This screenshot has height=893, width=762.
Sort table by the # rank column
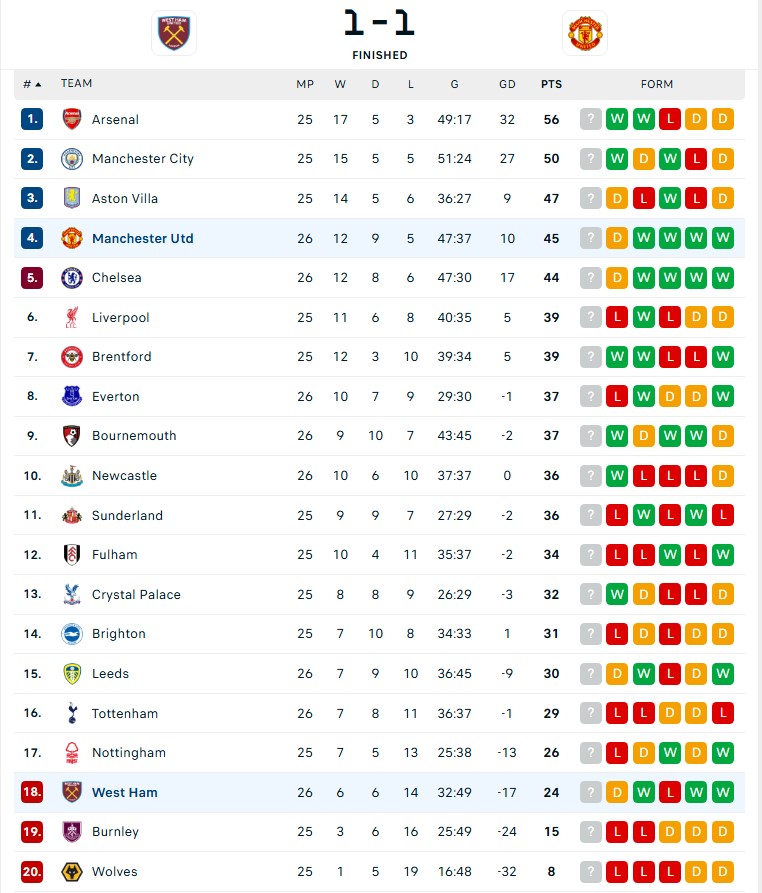click(32, 84)
